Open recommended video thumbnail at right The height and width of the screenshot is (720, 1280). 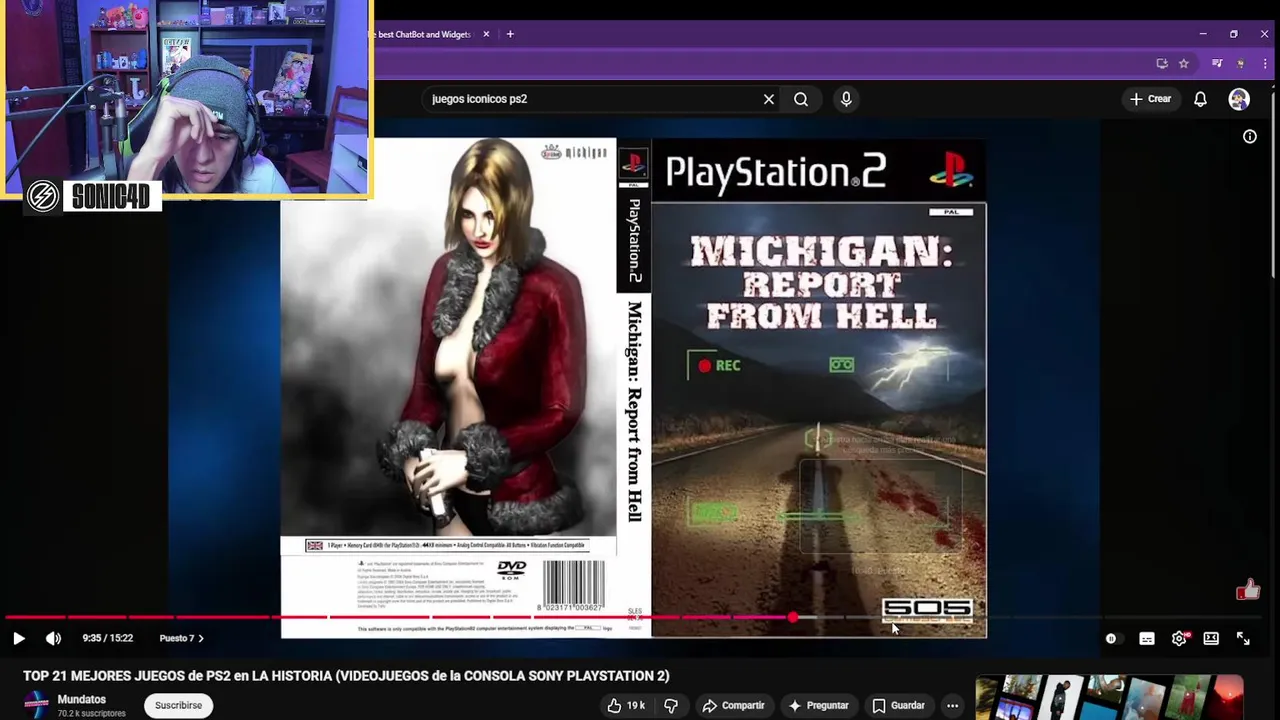coord(1109,698)
